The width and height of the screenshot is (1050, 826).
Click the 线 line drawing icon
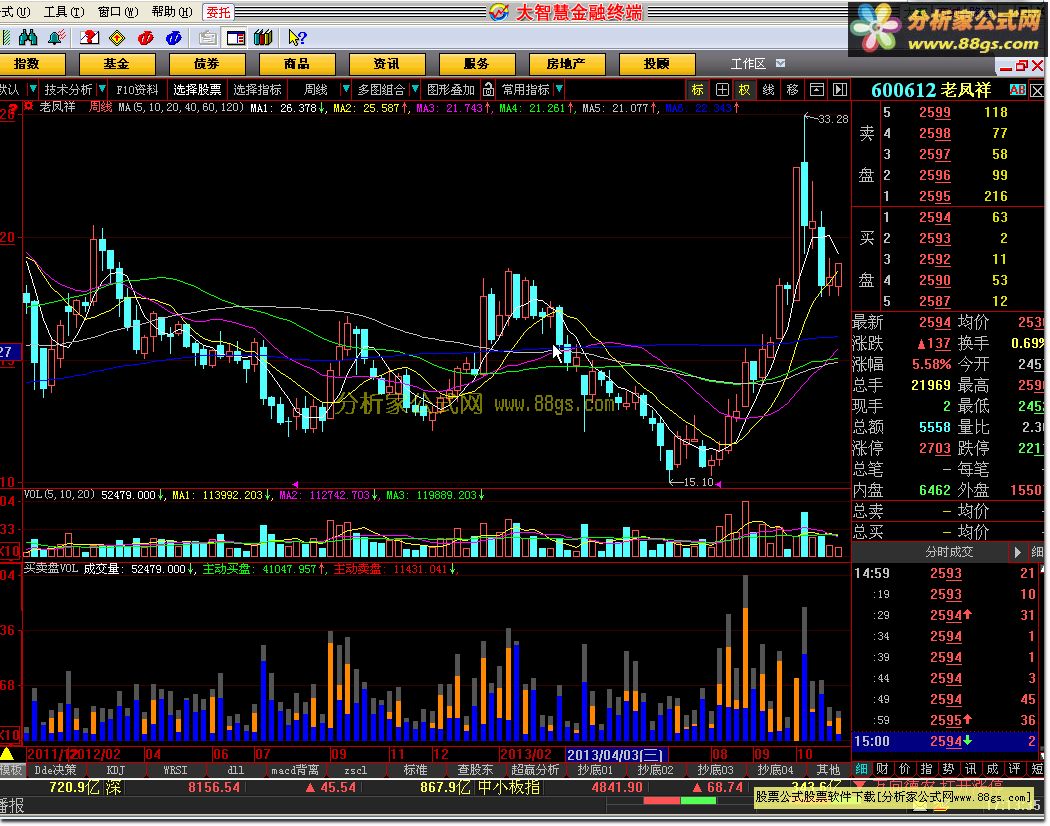[x=769, y=89]
